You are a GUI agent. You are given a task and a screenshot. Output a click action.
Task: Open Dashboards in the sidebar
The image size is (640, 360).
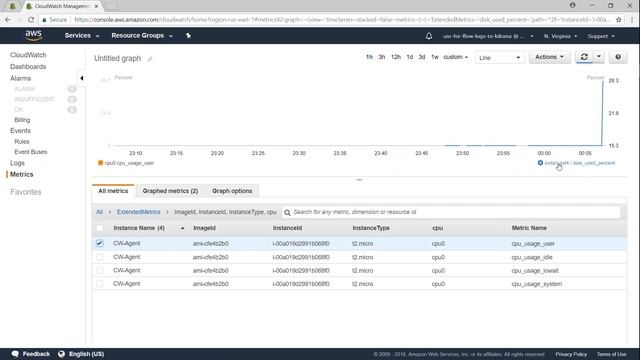tap(28, 67)
